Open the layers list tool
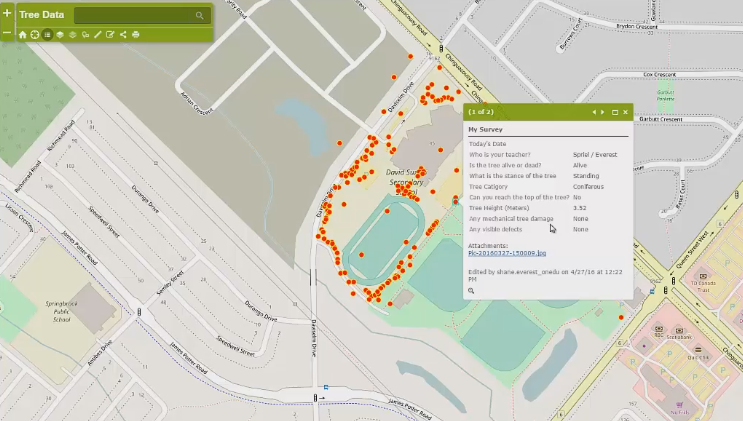The width and height of the screenshot is (743, 421). pos(60,35)
